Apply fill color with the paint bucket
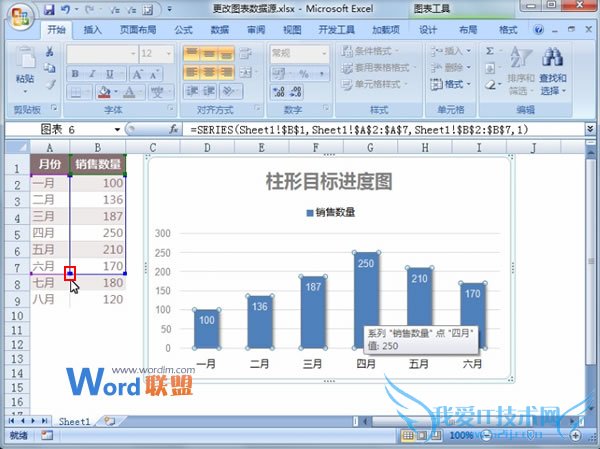 (x=104, y=92)
